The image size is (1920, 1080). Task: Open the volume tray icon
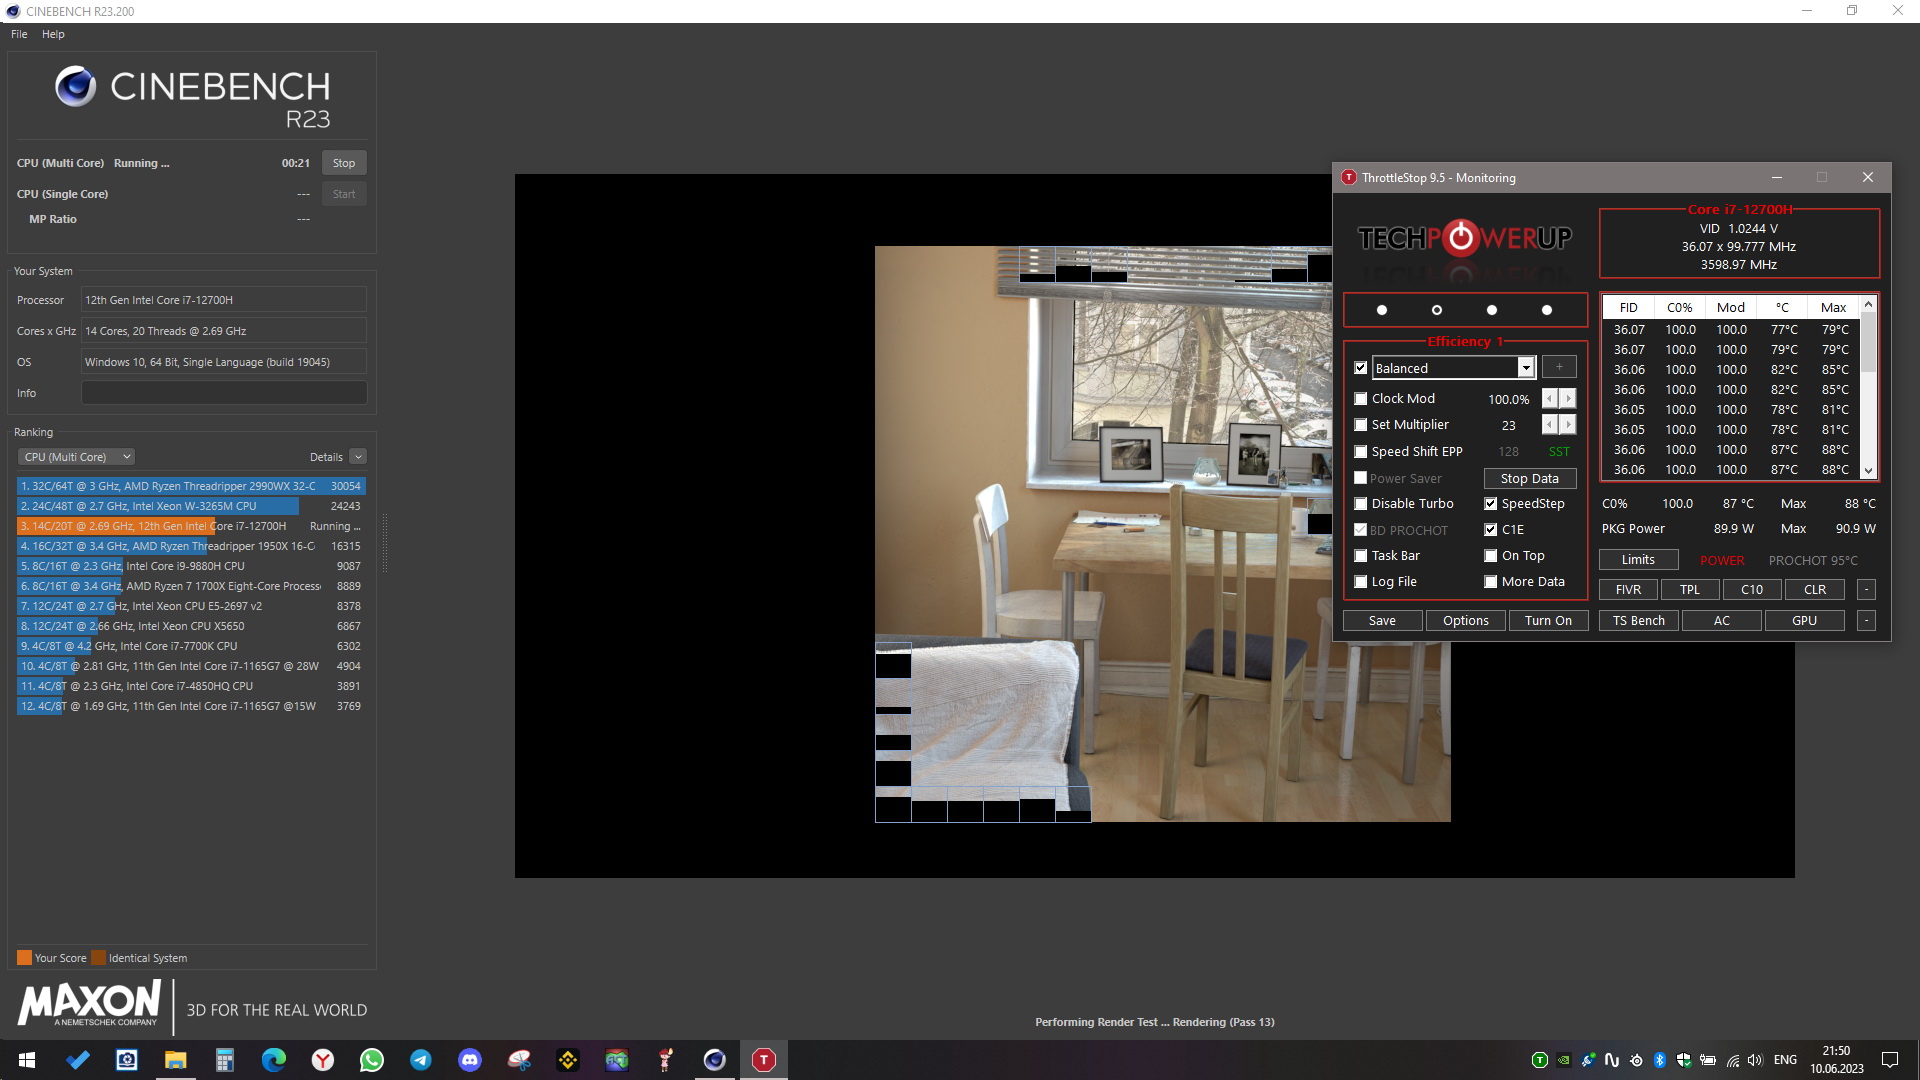pyautogui.click(x=1755, y=1060)
